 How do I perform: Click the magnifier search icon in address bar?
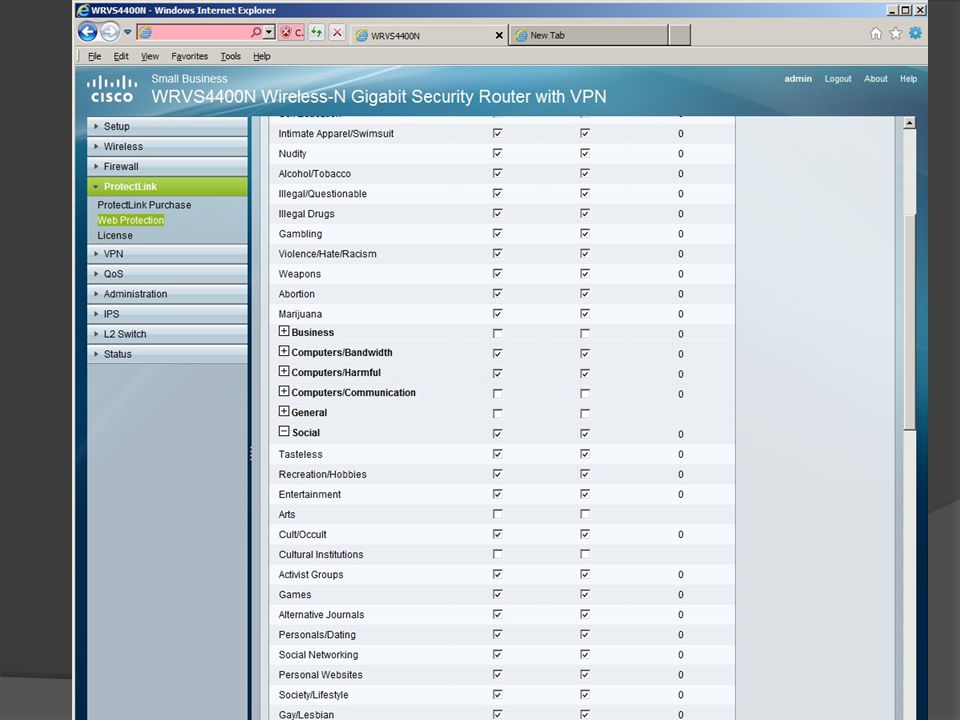tap(256, 32)
